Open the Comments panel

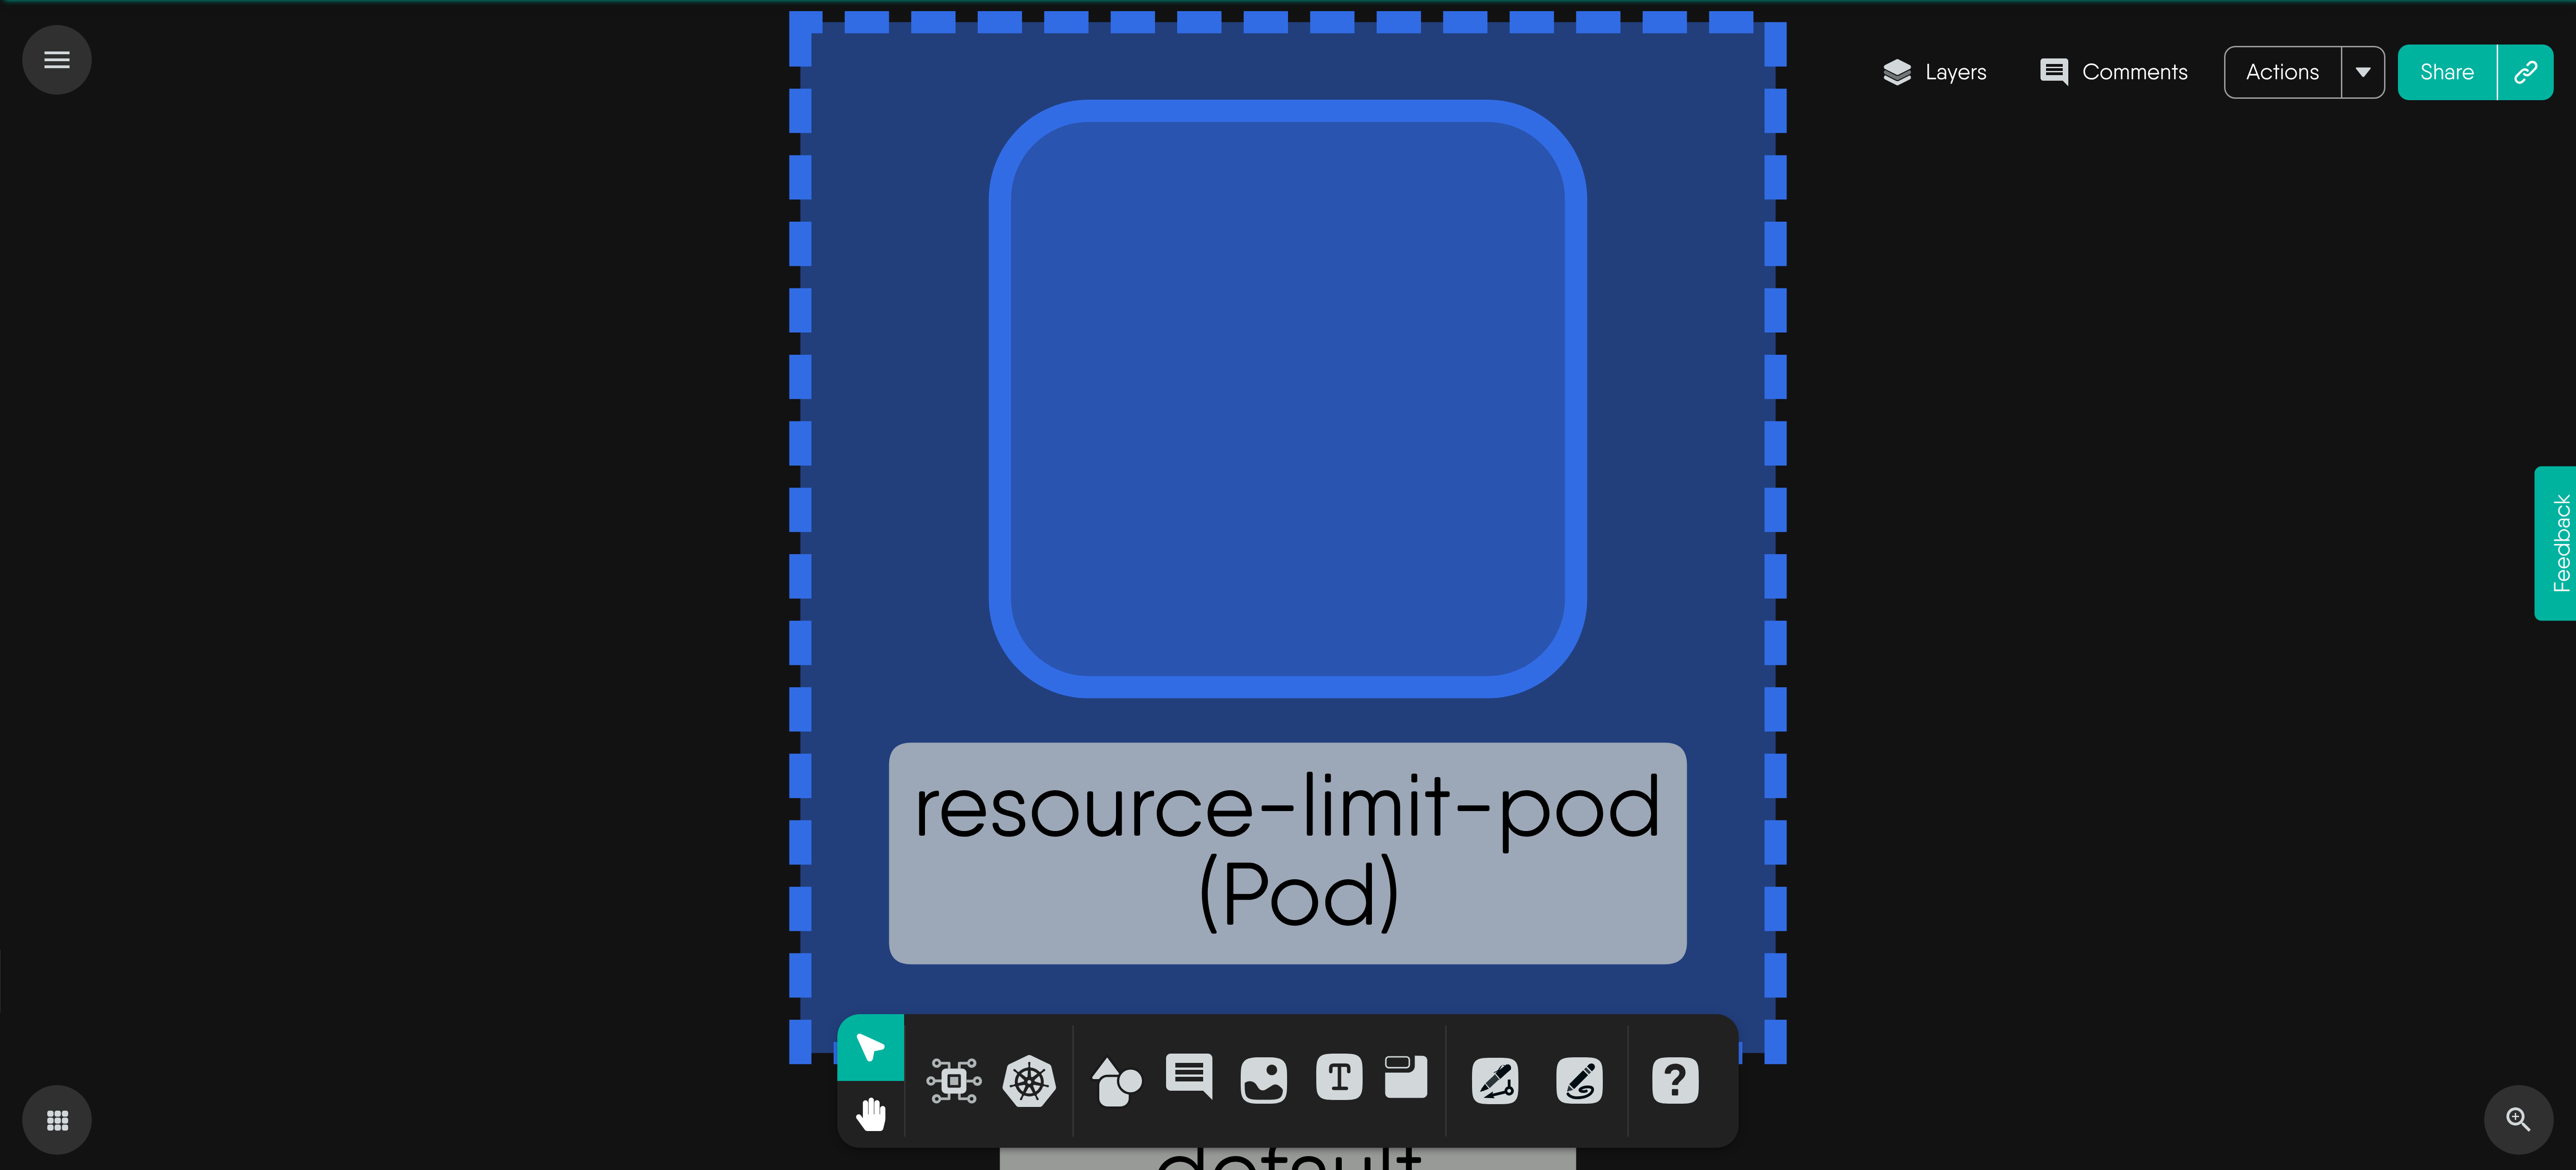click(x=2113, y=72)
